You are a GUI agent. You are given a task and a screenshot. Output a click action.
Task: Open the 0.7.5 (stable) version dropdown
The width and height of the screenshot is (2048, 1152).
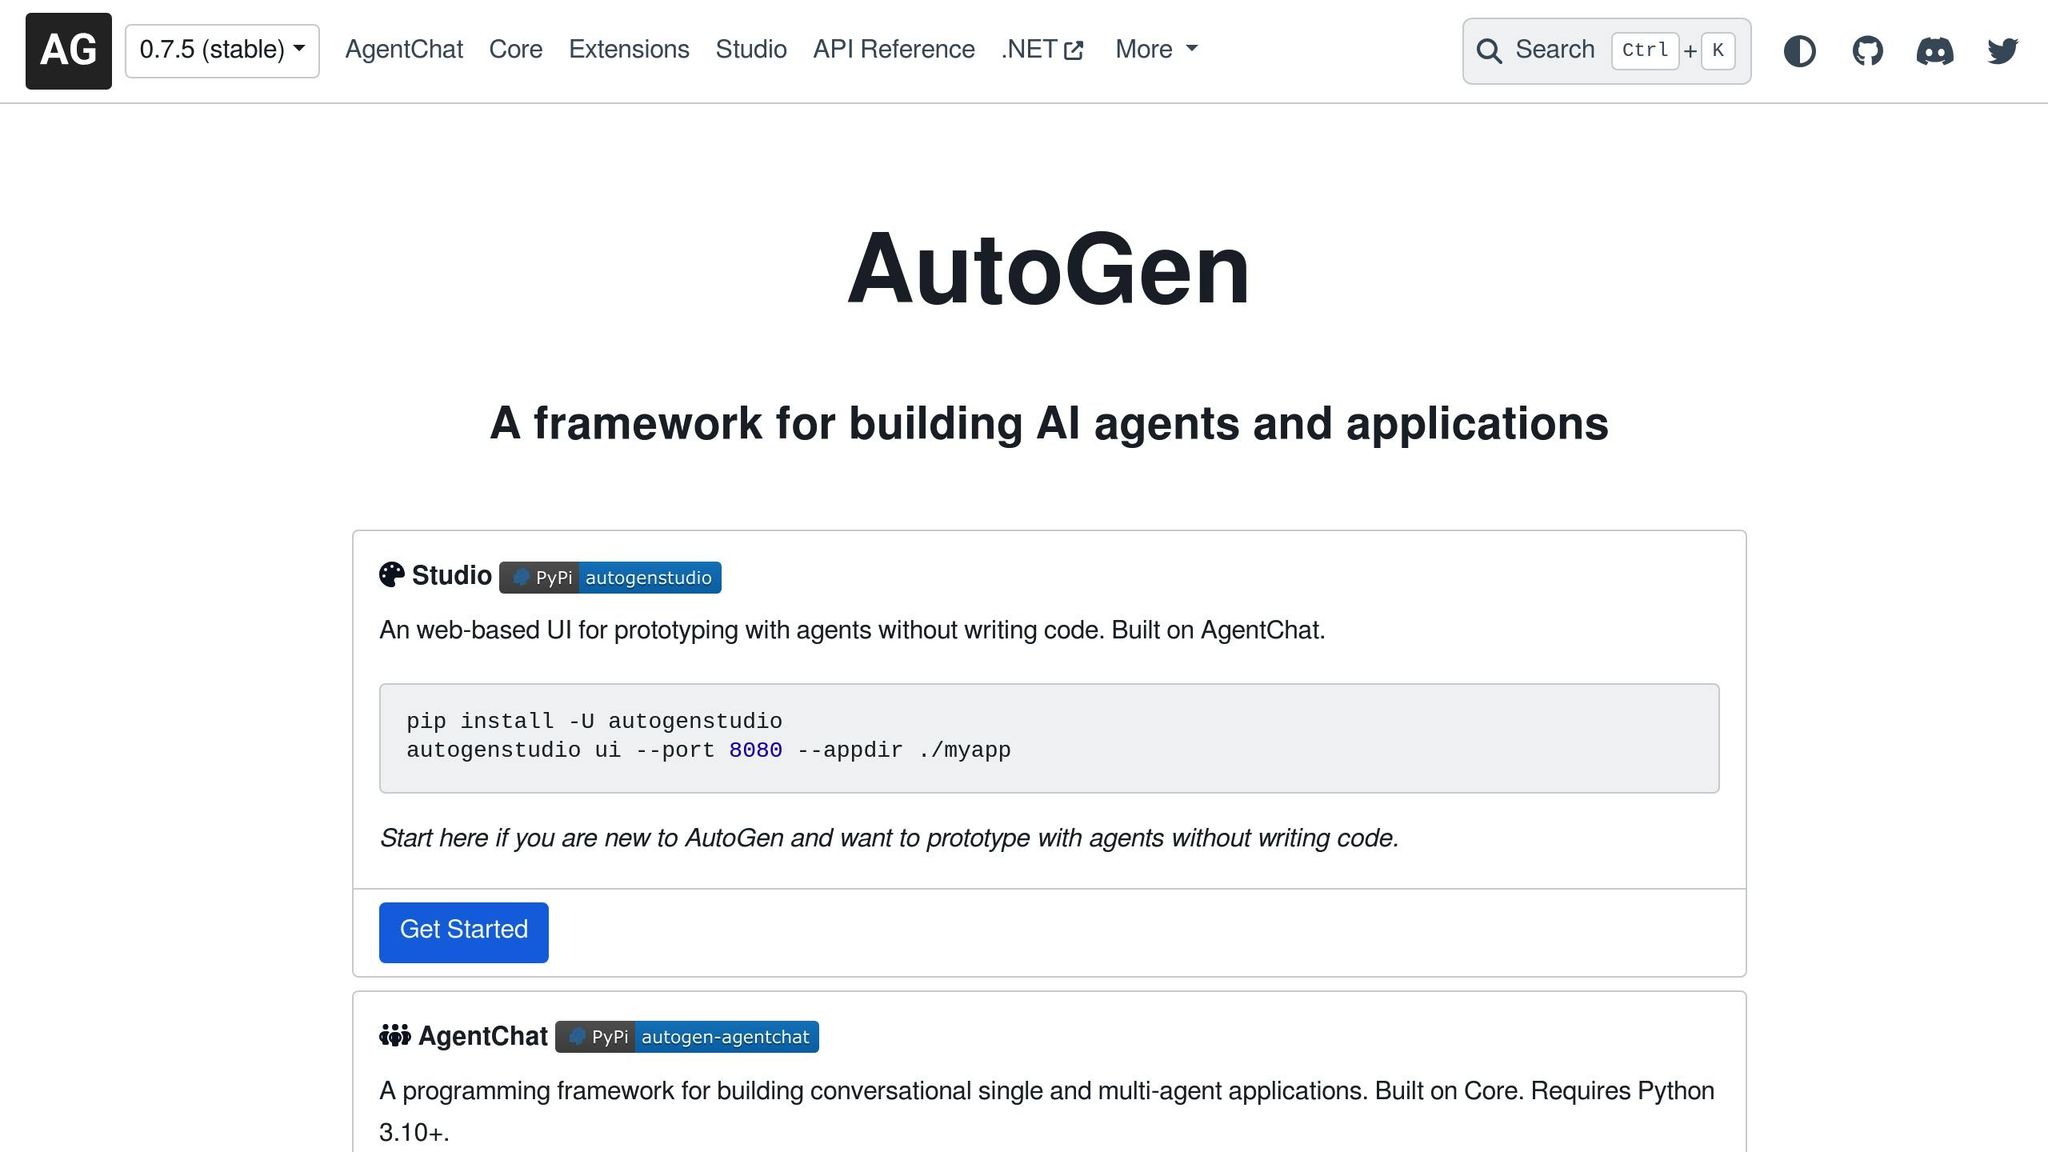pyautogui.click(x=222, y=50)
